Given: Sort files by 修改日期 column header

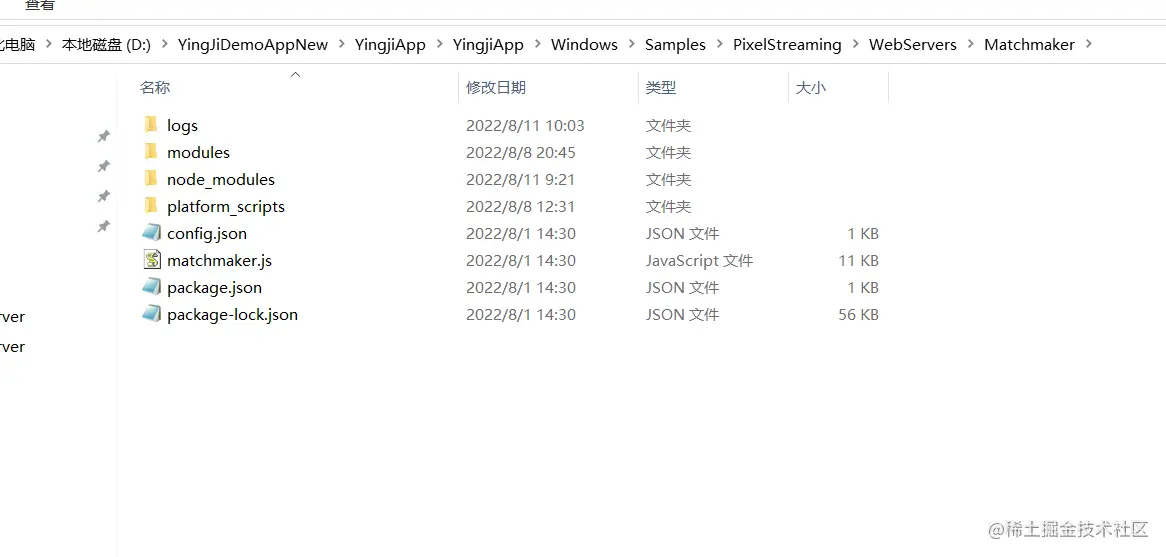Looking at the screenshot, I should point(496,88).
